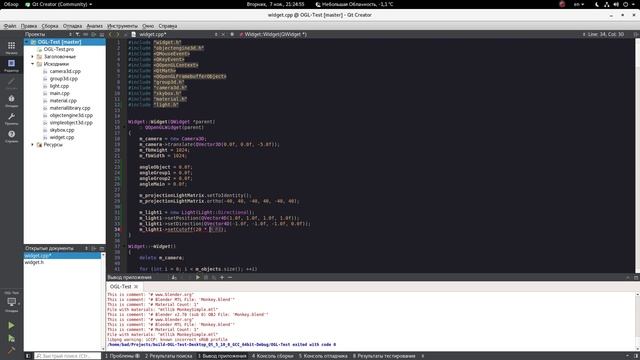Image resolution: width=640 pixels, height=360 pixels.
Task: Expand the Заголовочные folder
Action: tap(33, 57)
